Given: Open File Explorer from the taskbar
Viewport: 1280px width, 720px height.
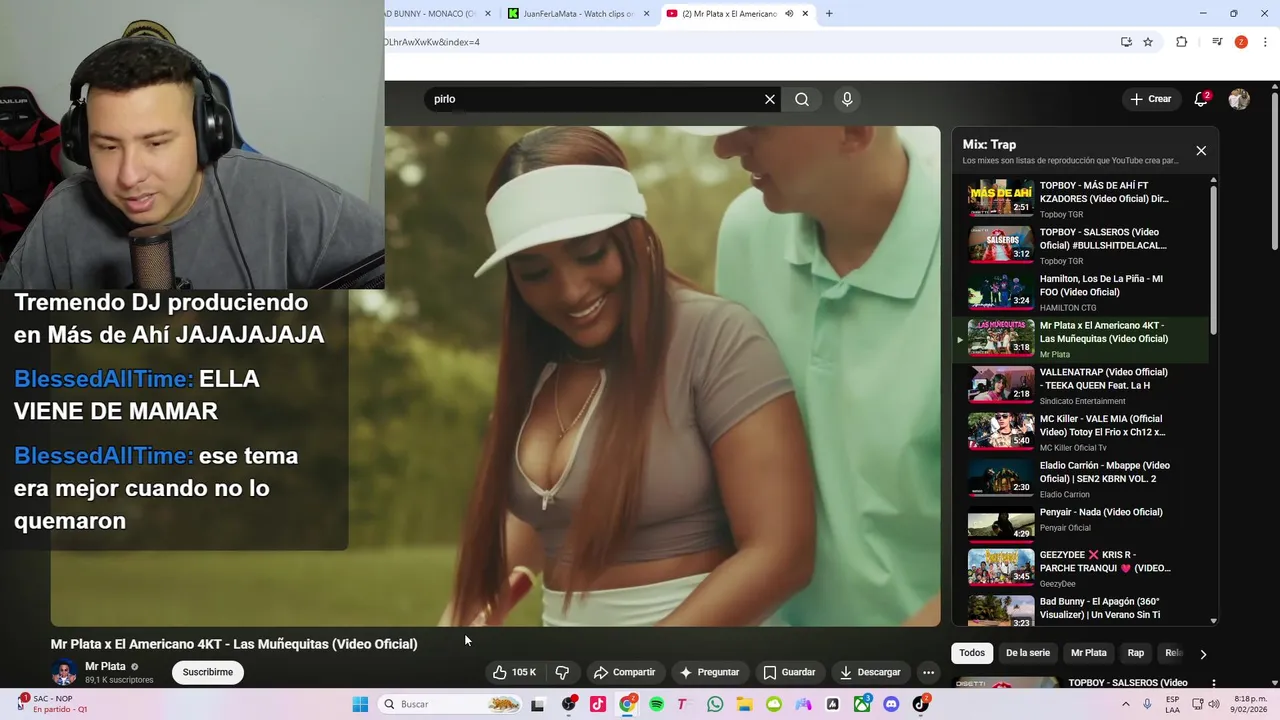Looking at the screenshot, I should point(744,704).
